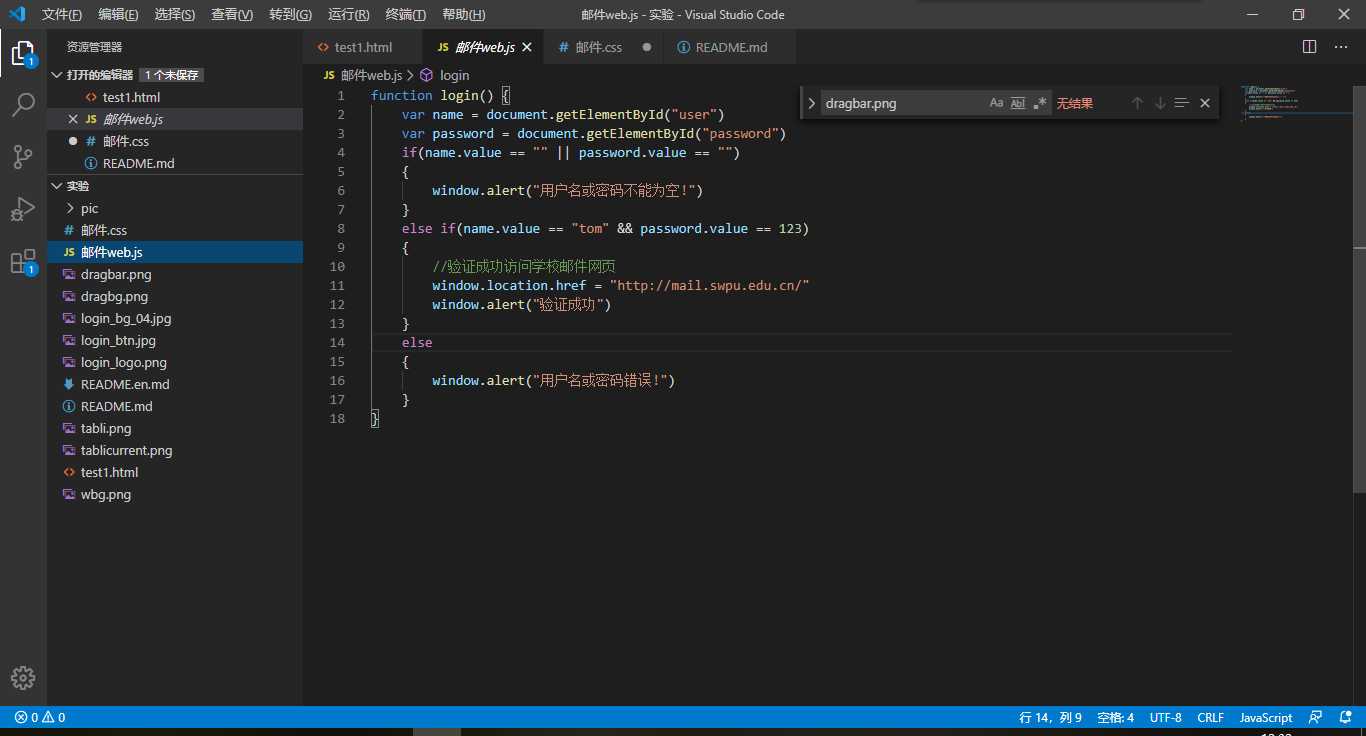Open the 查看(V) menu
The height and width of the screenshot is (736, 1366).
[x=232, y=15]
